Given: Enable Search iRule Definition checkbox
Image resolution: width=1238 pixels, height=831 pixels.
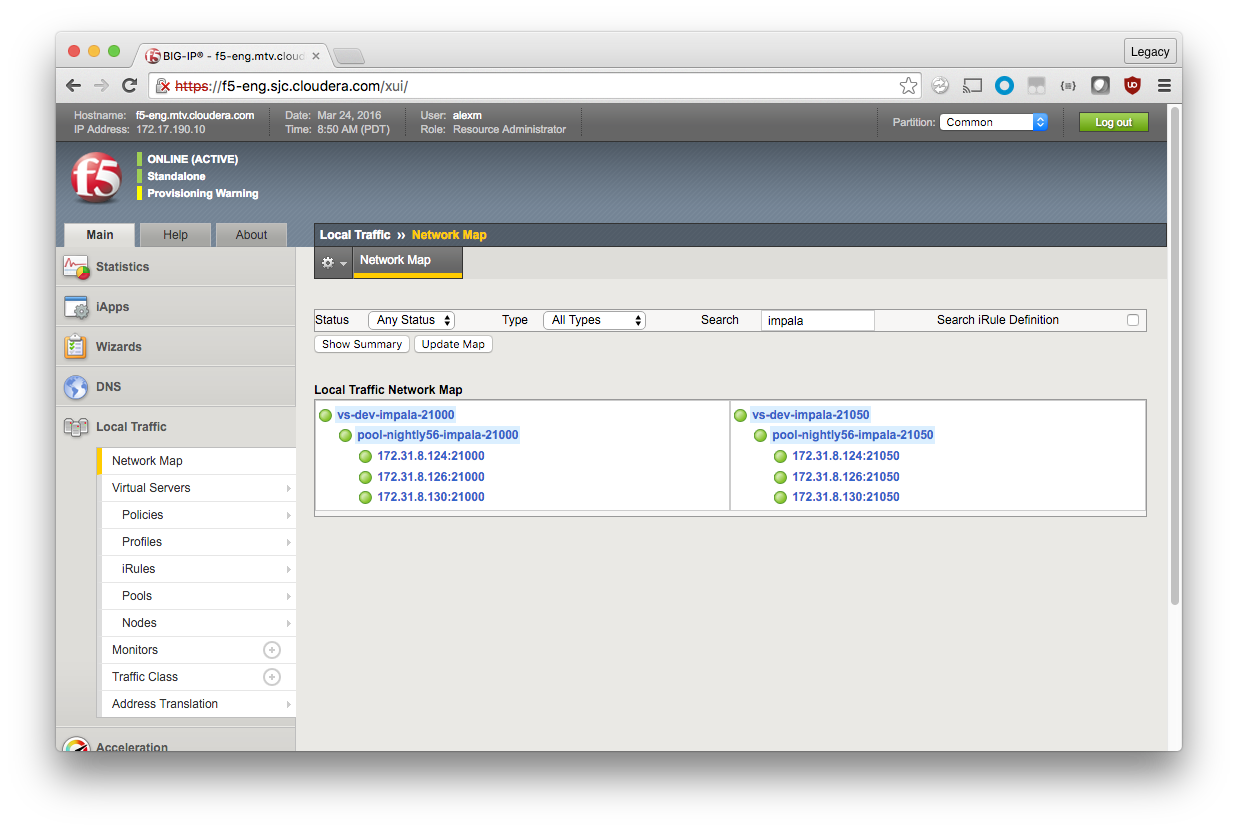Looking at the screenshot, I should click(x=1133, y=320).
